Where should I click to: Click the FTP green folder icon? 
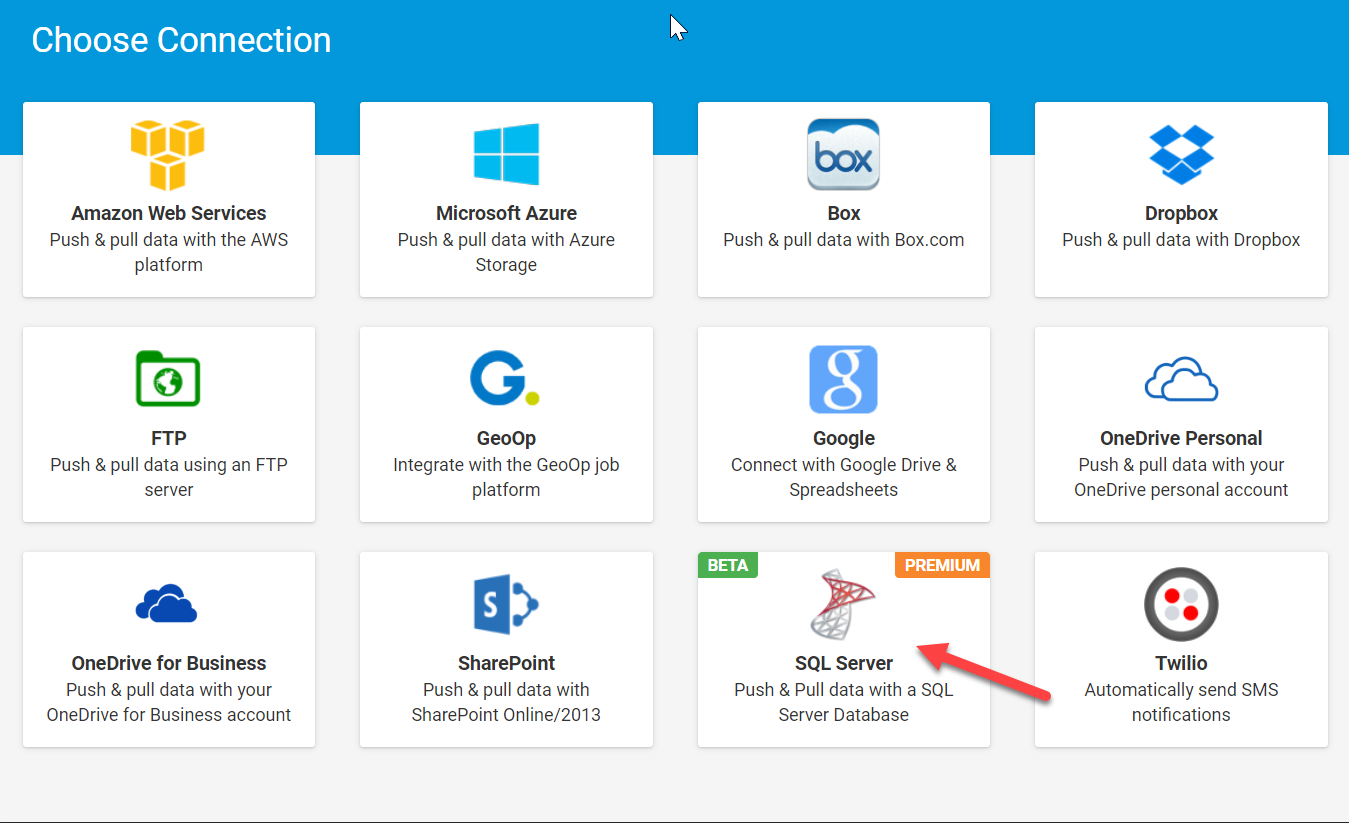pos(168,378)
